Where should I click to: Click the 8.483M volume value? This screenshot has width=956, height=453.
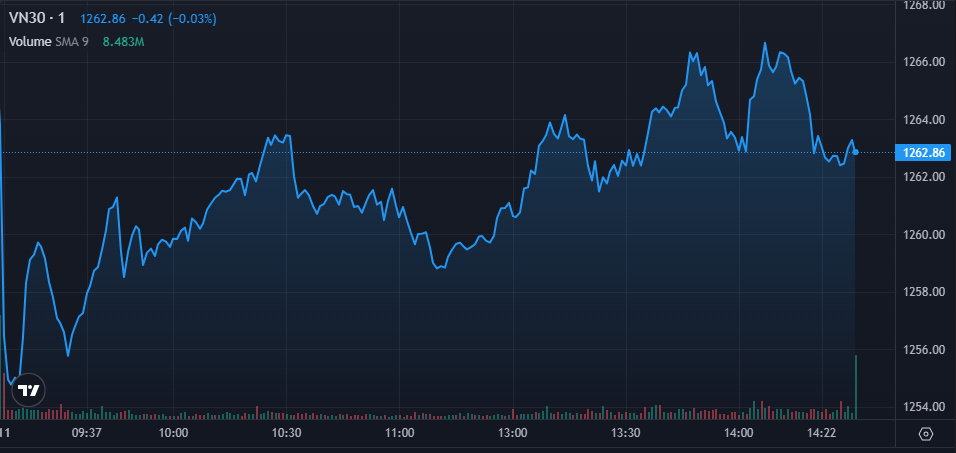pyautogui.click(x=124, y=42)
